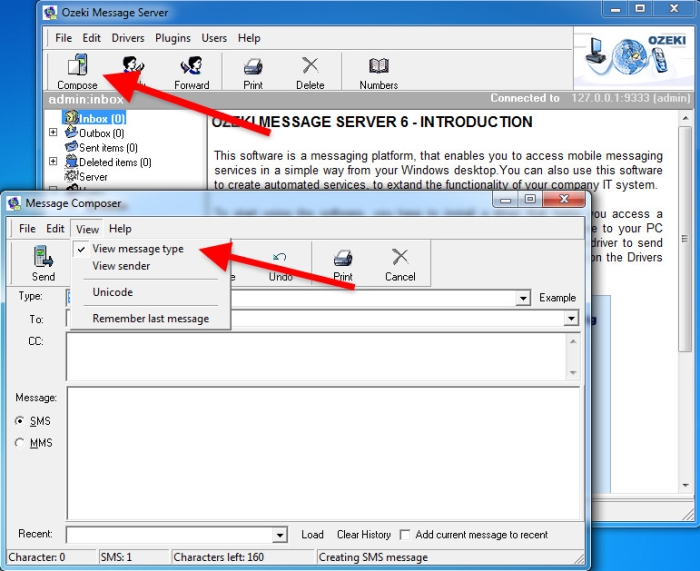
Task: Click CC field scroll up arrow
Action: pyautogui.click(x=573, y=341)
